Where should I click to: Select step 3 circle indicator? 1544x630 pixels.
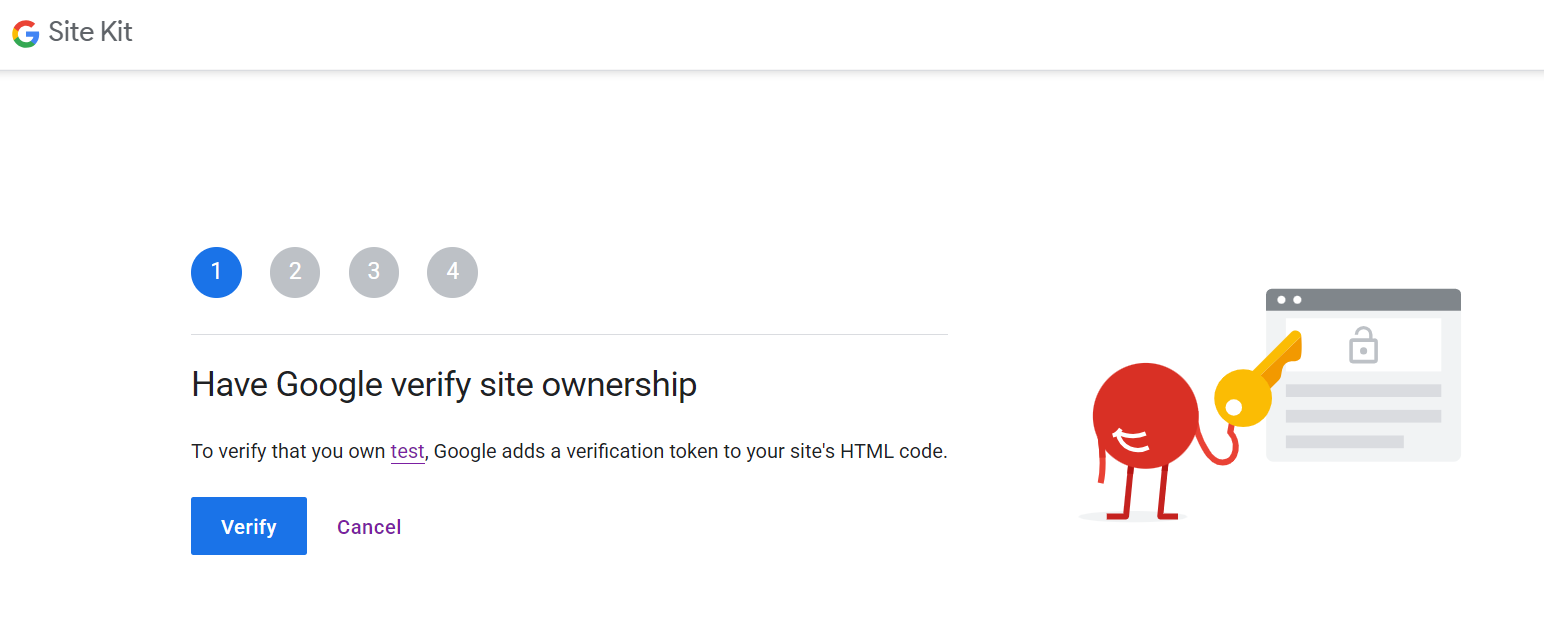pyautogui.click(x=374, y=272)
